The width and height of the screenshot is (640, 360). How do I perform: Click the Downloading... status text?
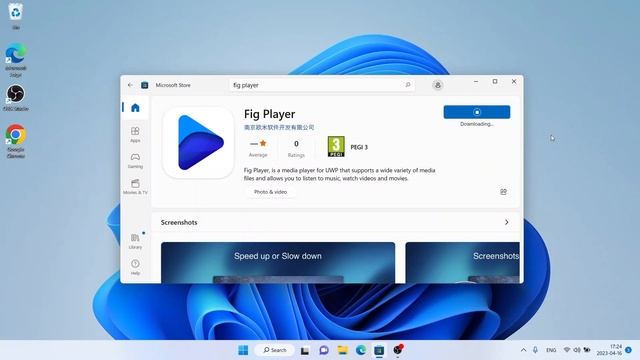(477, 124)
